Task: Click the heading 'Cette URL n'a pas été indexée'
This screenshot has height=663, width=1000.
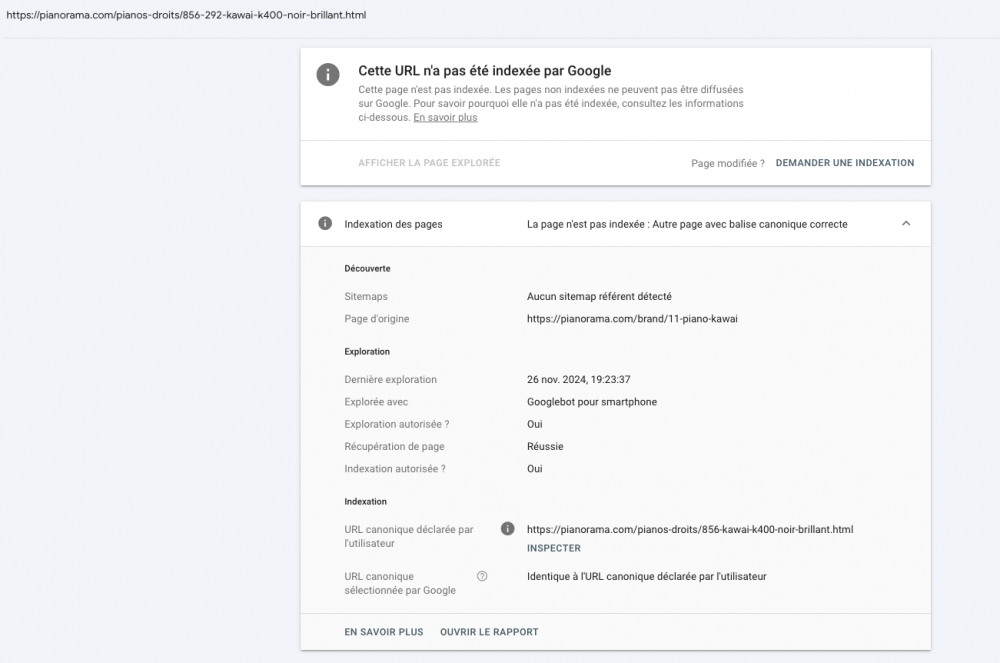Action: [484, 71]
